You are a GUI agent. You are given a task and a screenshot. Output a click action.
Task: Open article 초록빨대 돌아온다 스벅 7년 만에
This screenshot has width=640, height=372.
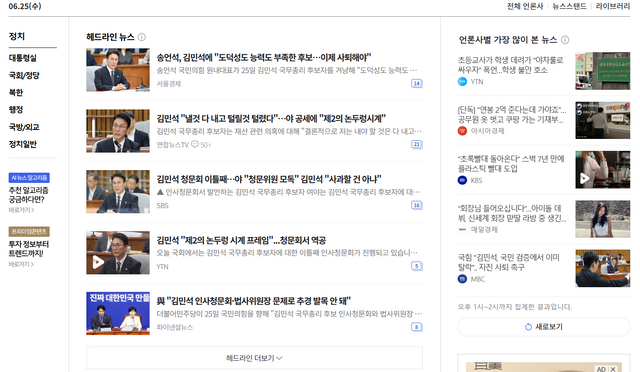511,164
